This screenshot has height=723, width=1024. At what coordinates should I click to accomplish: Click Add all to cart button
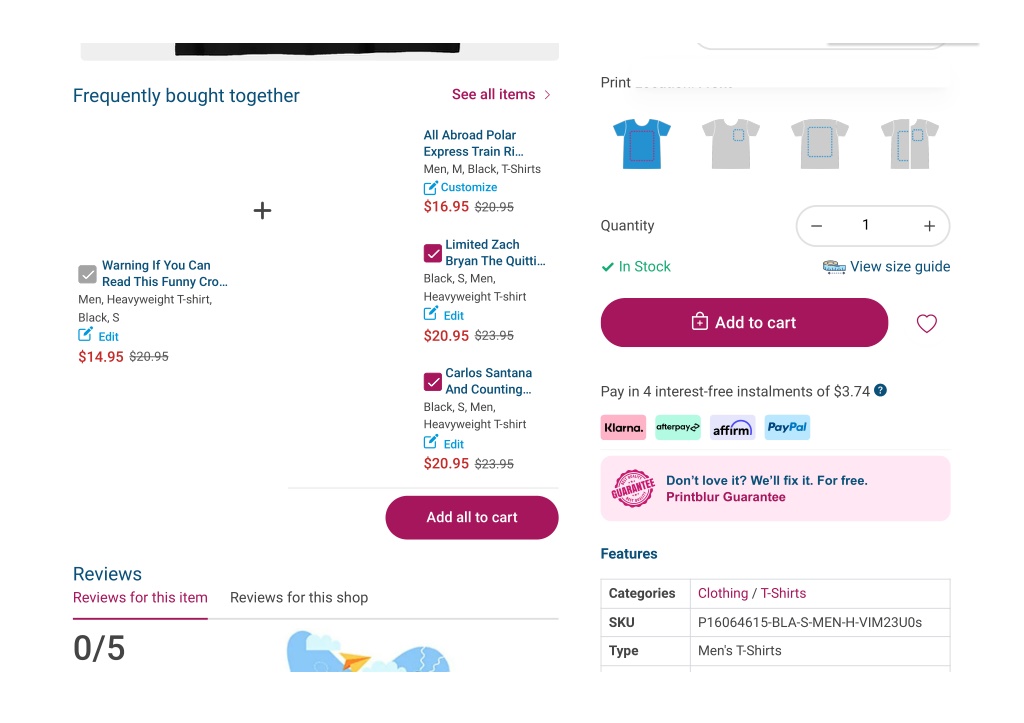[x=472, y=517]
